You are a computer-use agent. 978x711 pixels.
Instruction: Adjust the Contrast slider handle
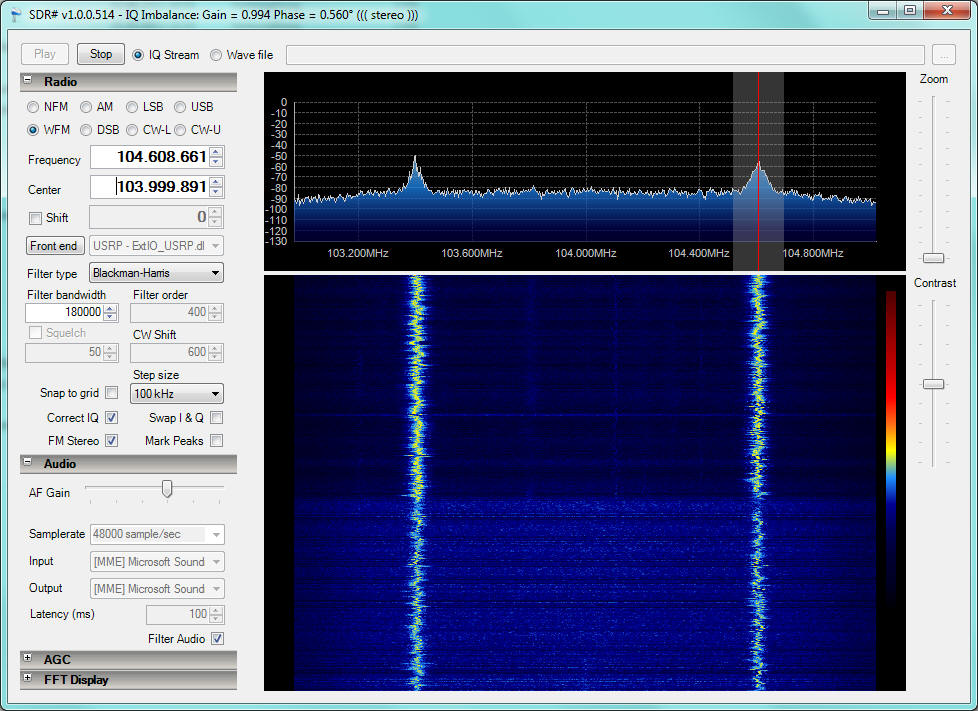pyautogui.click(x=934, y=384)
